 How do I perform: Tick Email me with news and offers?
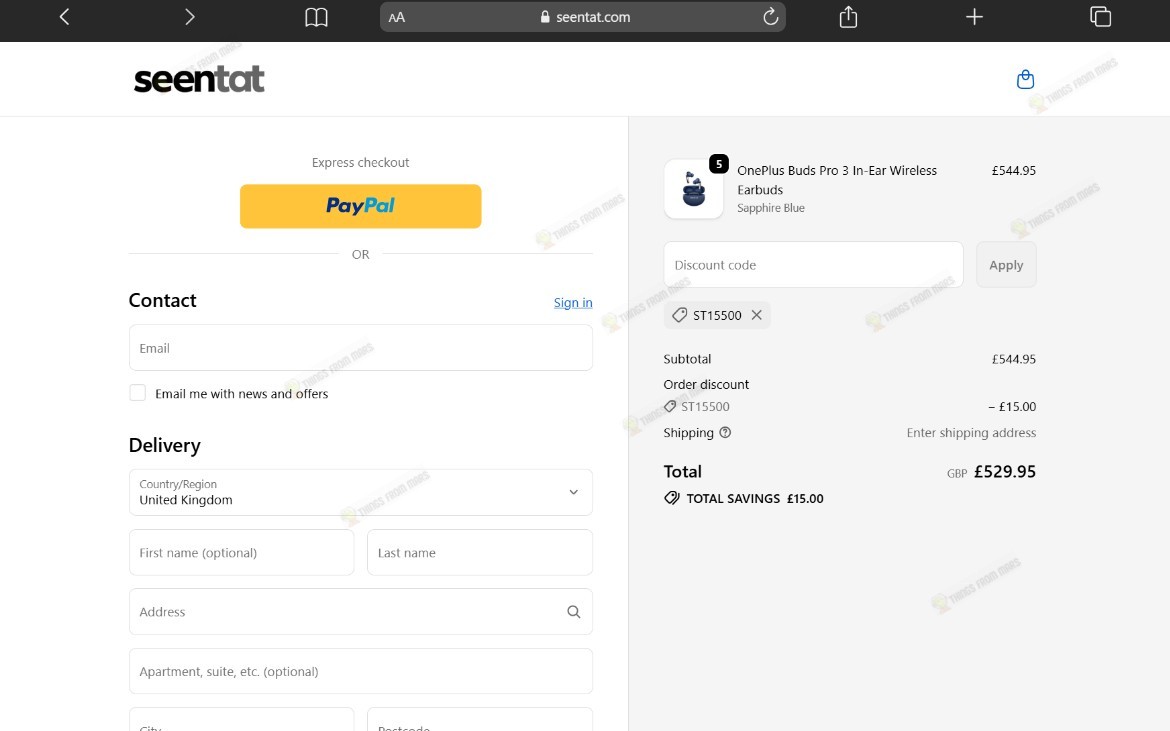pos(137,393)
